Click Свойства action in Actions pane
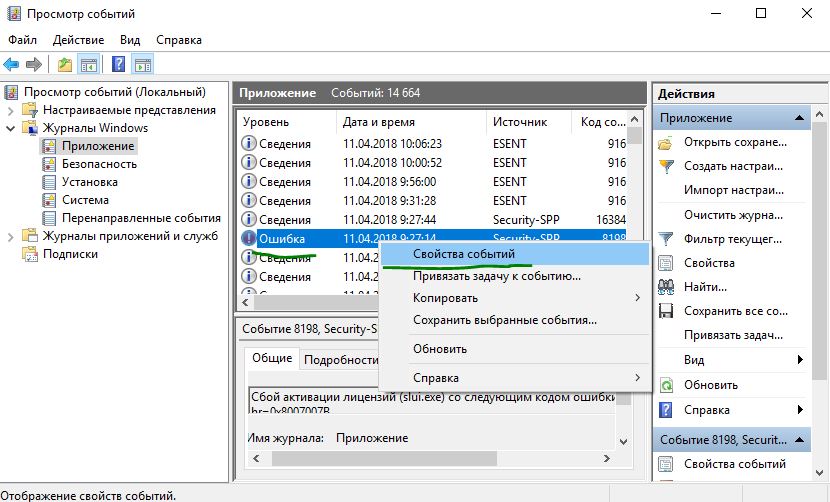830x502 pixels. click(709, 263)
